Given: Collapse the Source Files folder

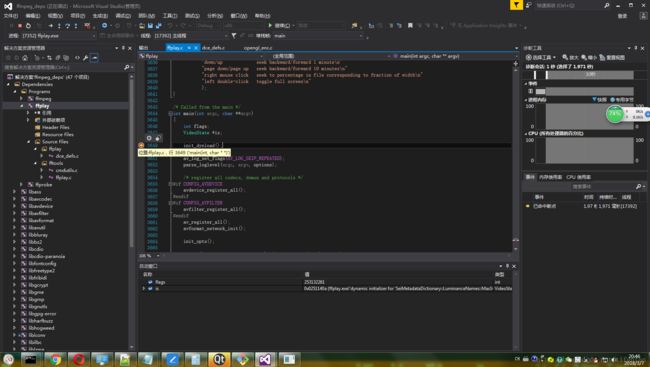Looking at the screenshot, I should [x=29, y=141].
